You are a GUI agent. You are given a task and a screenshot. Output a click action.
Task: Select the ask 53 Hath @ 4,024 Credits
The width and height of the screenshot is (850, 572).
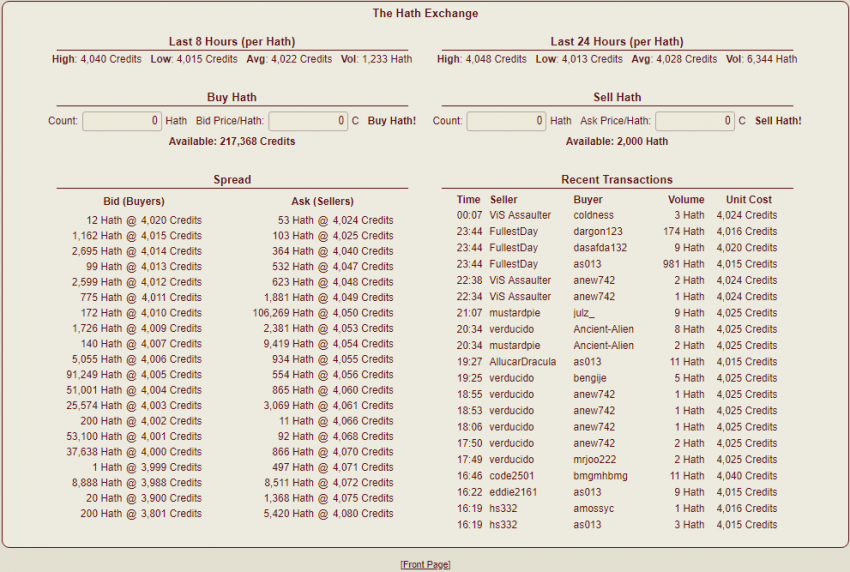pyautogui.click(x=336, y=220)
